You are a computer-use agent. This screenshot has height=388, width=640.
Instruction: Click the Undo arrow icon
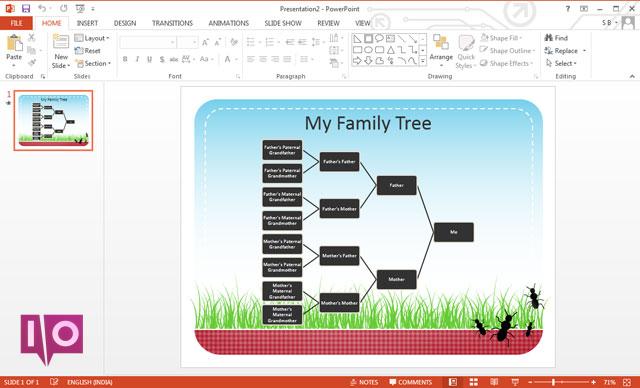(x=42, y=8)
